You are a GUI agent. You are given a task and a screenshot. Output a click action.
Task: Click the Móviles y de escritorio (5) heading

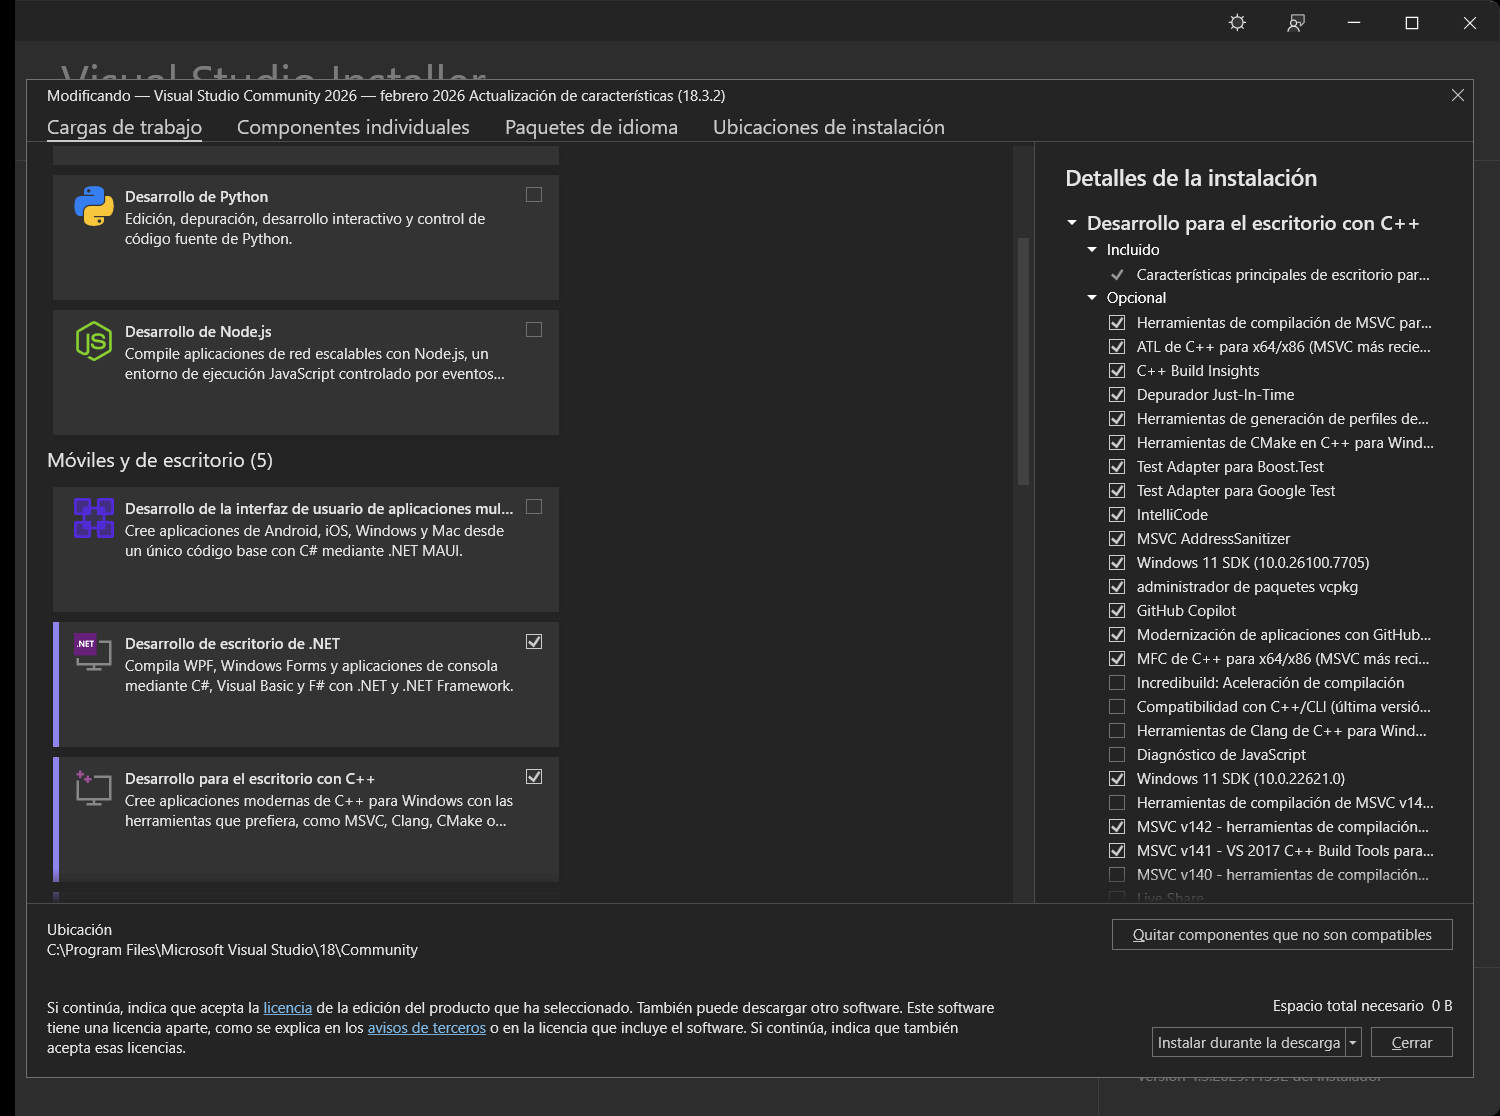coord(160,460)
